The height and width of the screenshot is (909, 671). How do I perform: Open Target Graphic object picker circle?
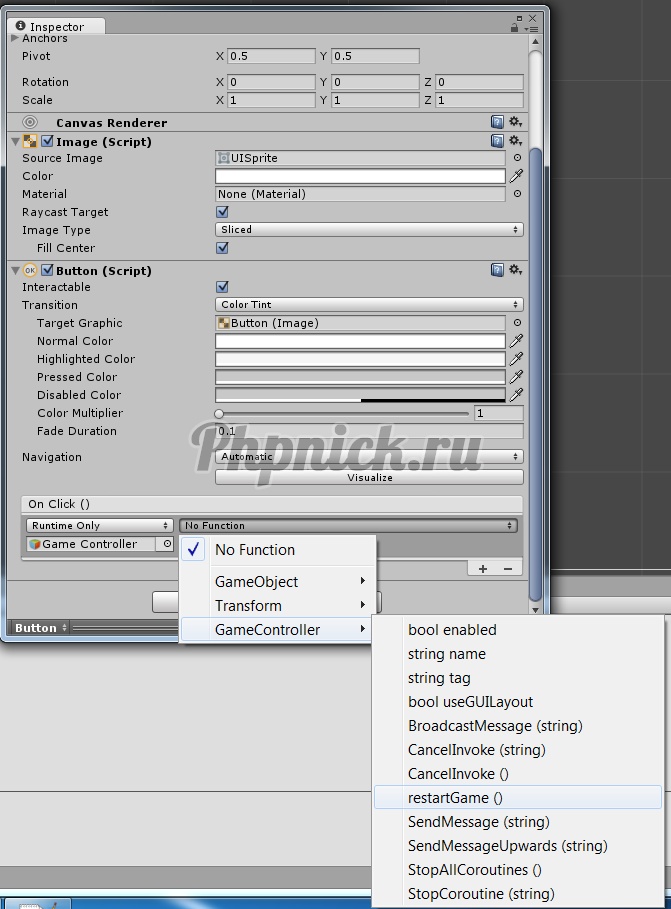click(517, 323)
